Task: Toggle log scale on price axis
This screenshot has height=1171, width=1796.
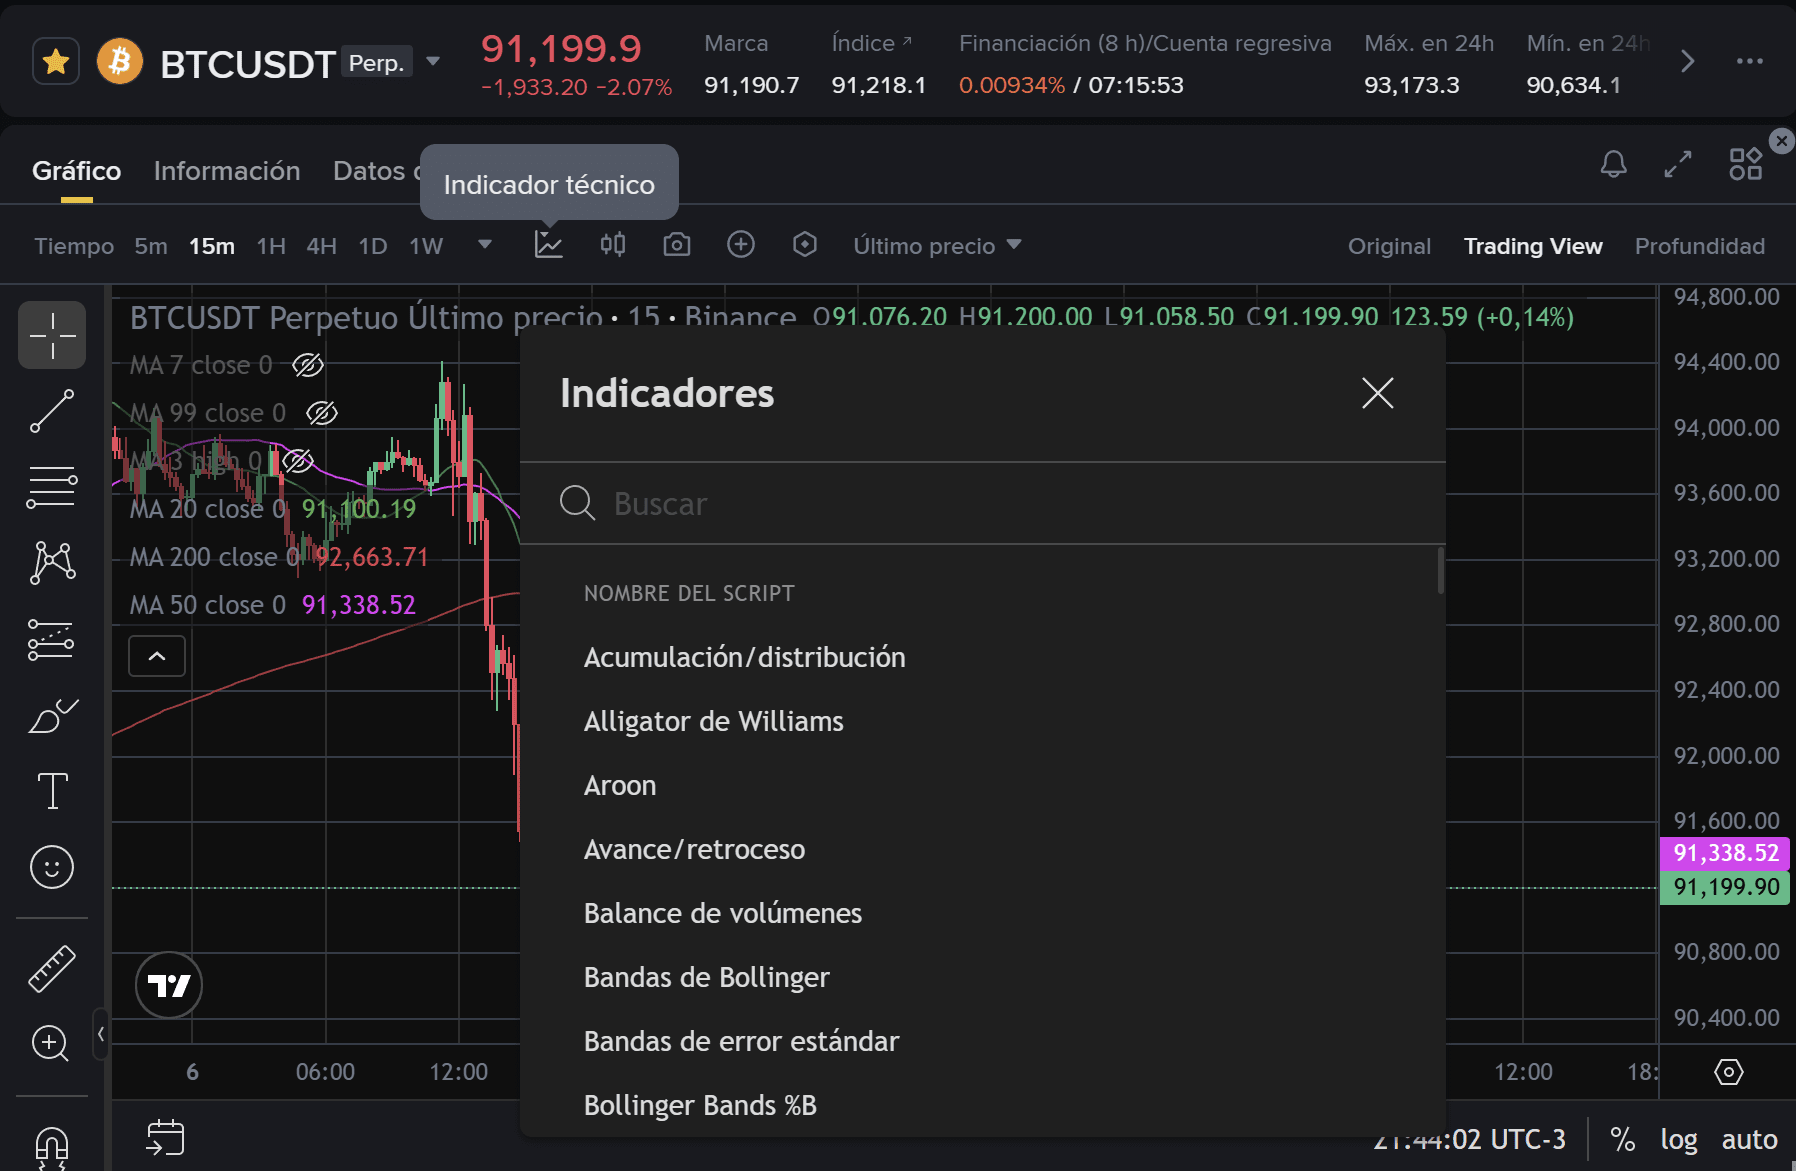Action: (x=1679, y=1139)
